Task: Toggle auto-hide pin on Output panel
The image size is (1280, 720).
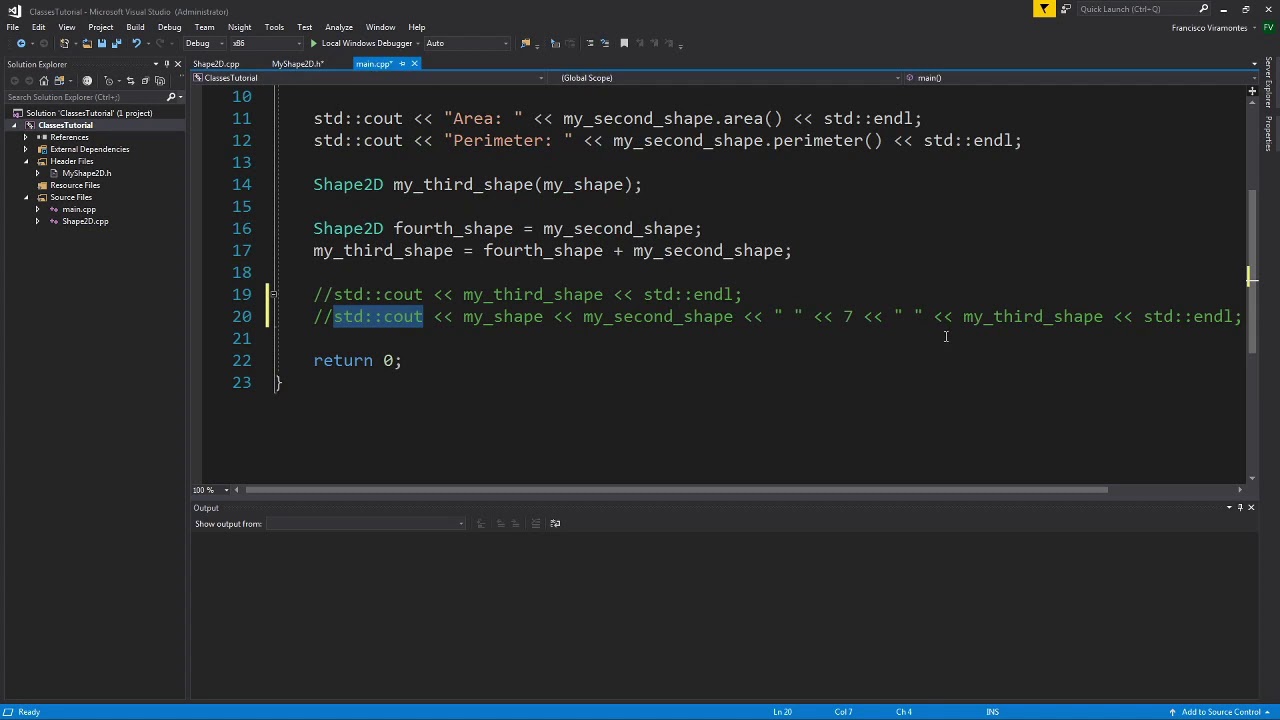Action: 1240,508
